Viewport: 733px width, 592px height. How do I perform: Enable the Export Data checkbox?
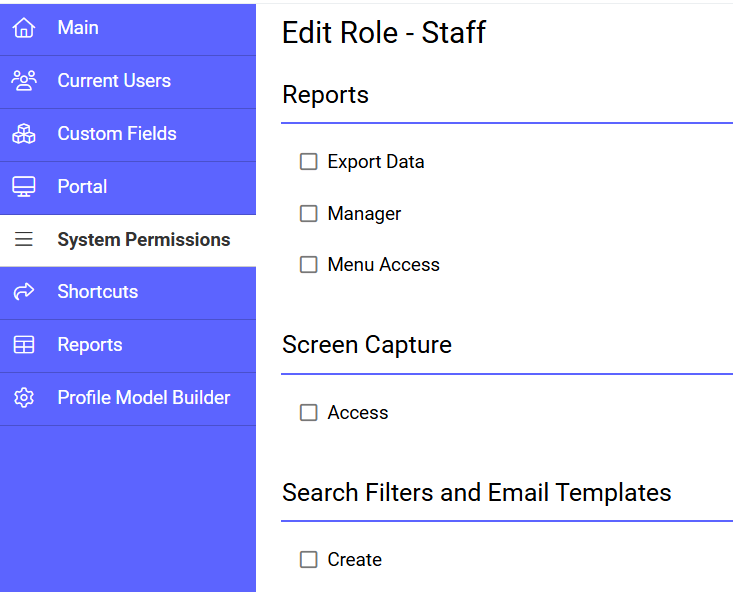tap(309, 162)
